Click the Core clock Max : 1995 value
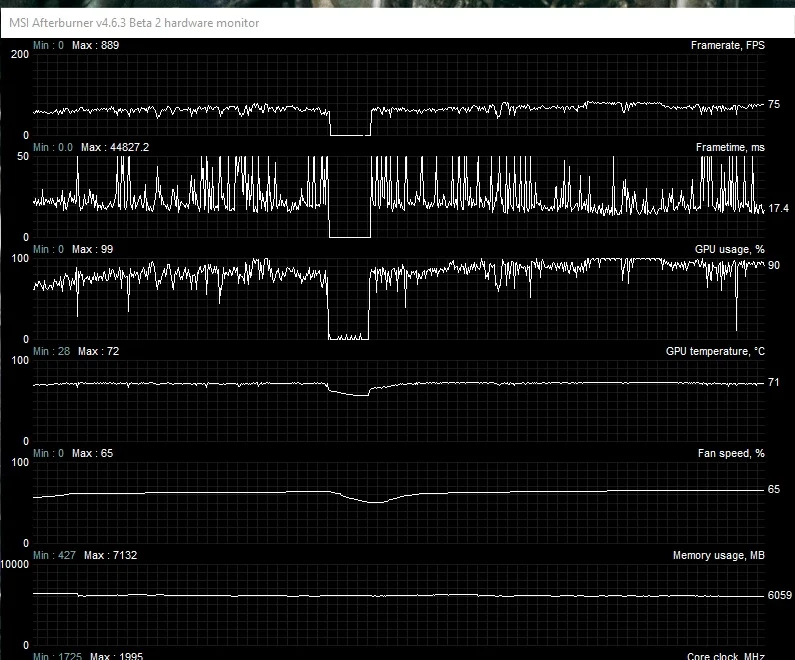795x660 pixels. (117, 655)
